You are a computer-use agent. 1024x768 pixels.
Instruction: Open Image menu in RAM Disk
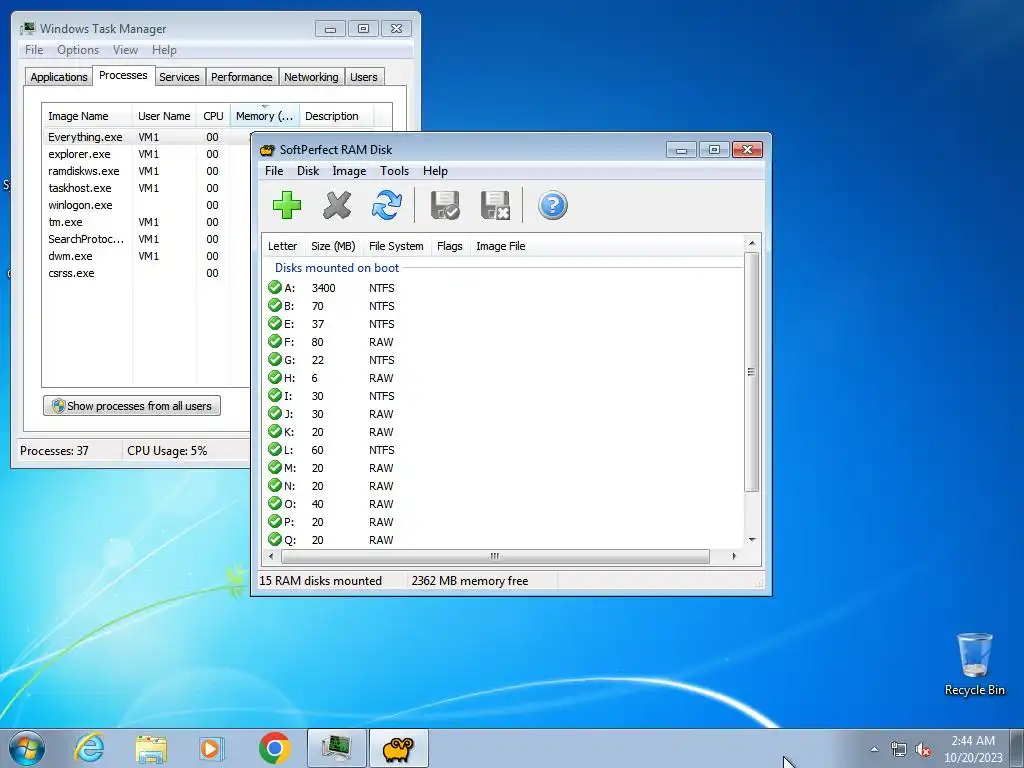pyautogui.click(x=349, y=171)
